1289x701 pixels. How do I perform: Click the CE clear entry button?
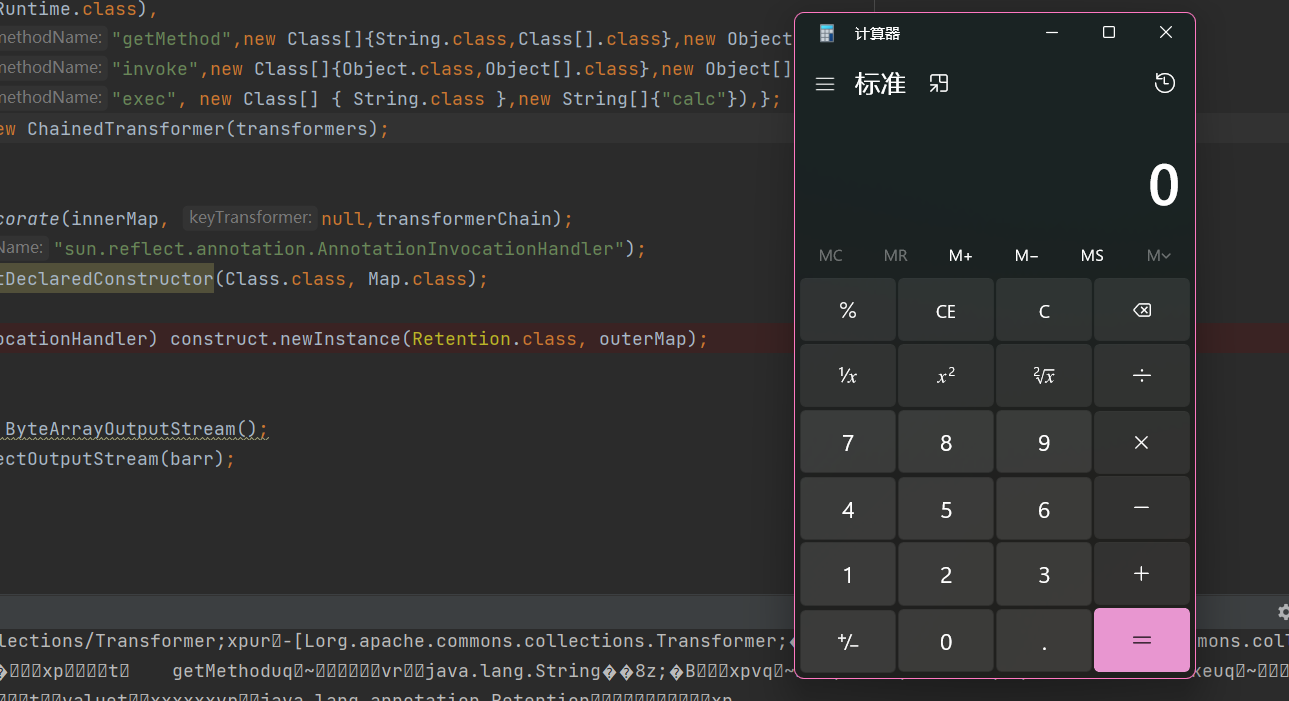coord(945,311)
